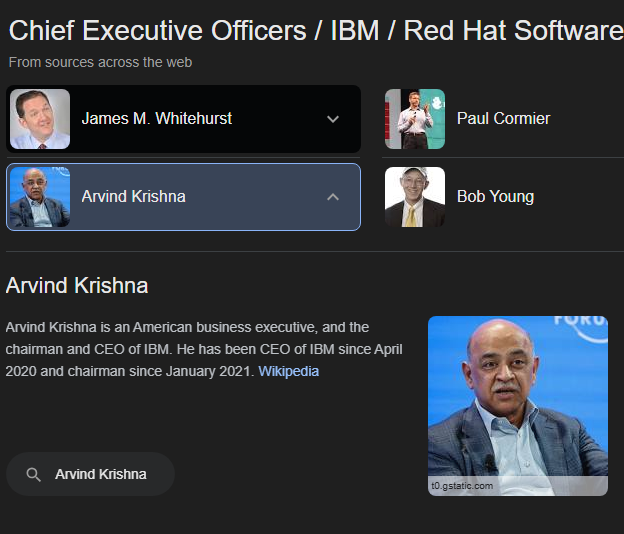The width and height of the screenshot is (624, 534).
Task: Open James M. Whitehurst thumbnail photo
Action: click(x=40, y=119)
